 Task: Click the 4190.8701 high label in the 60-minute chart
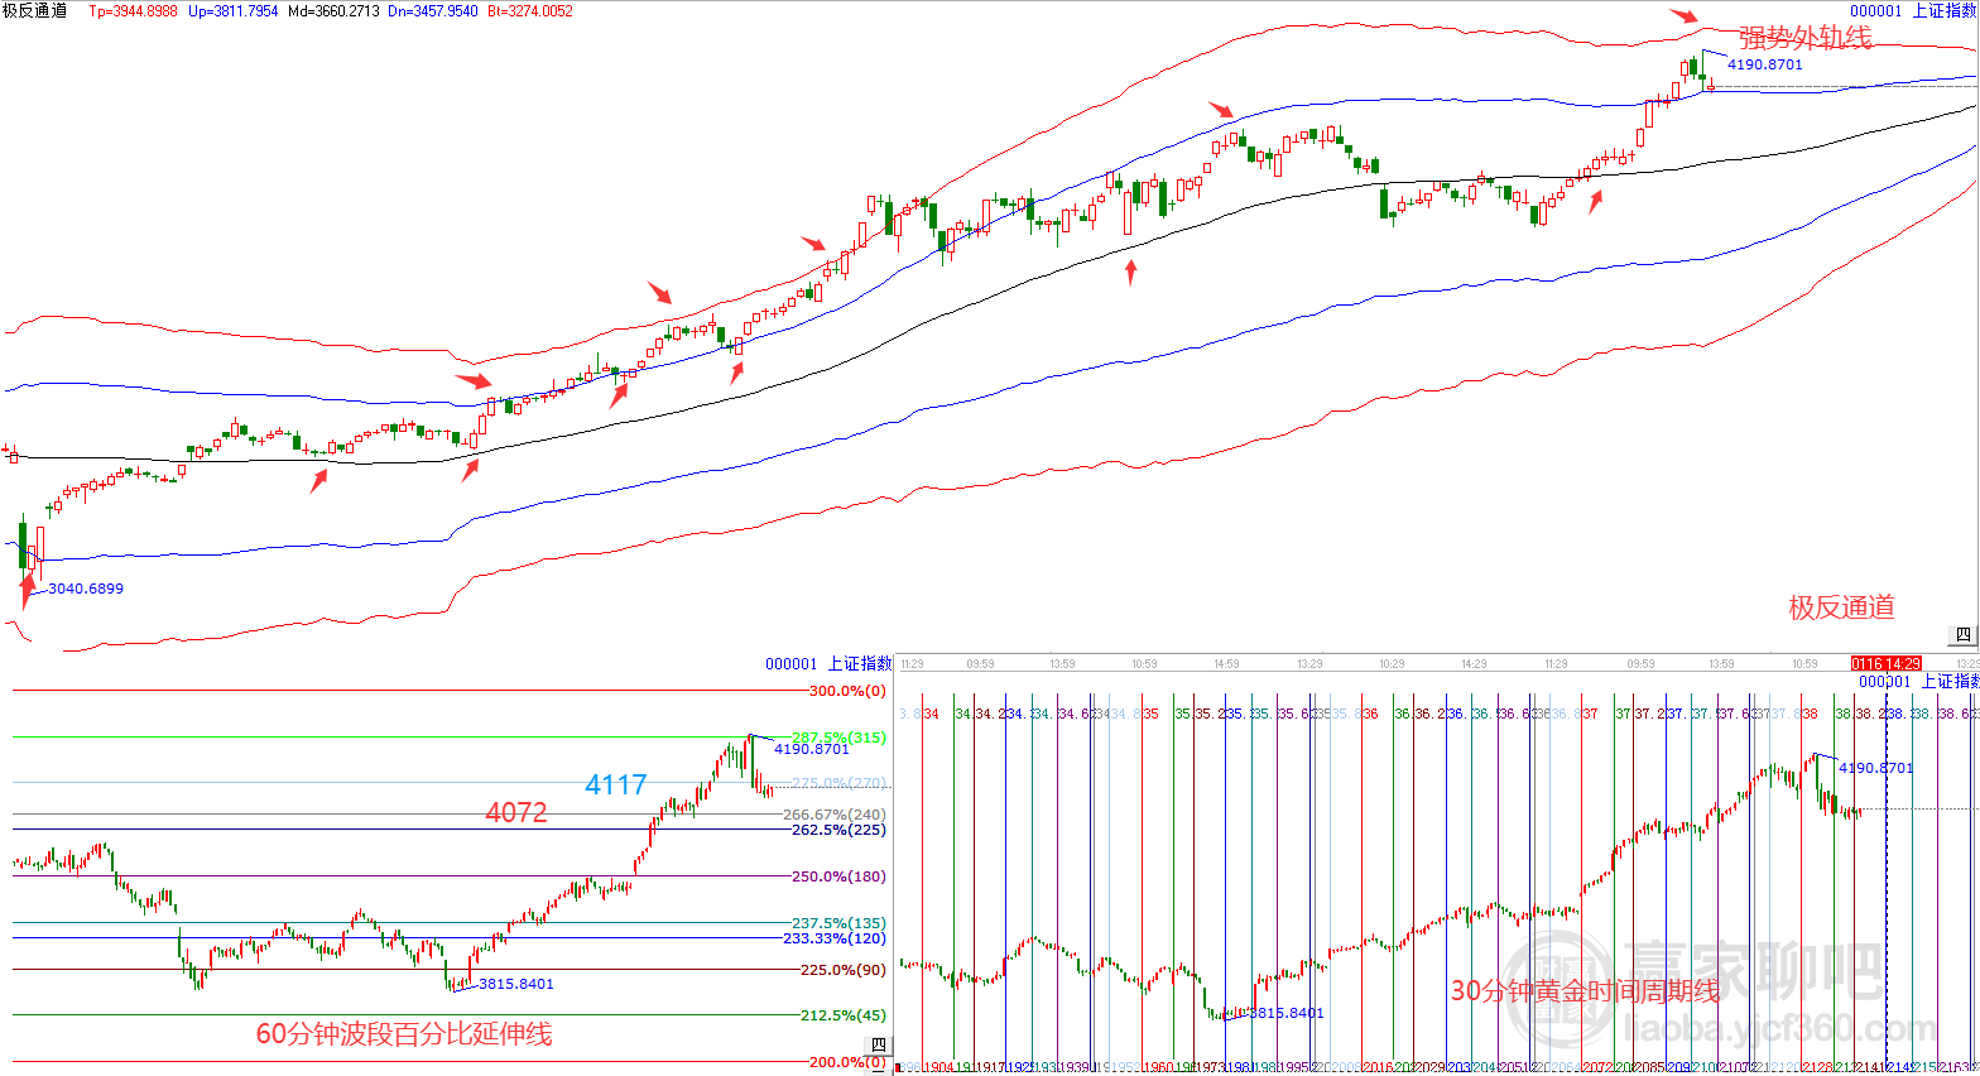811,749
